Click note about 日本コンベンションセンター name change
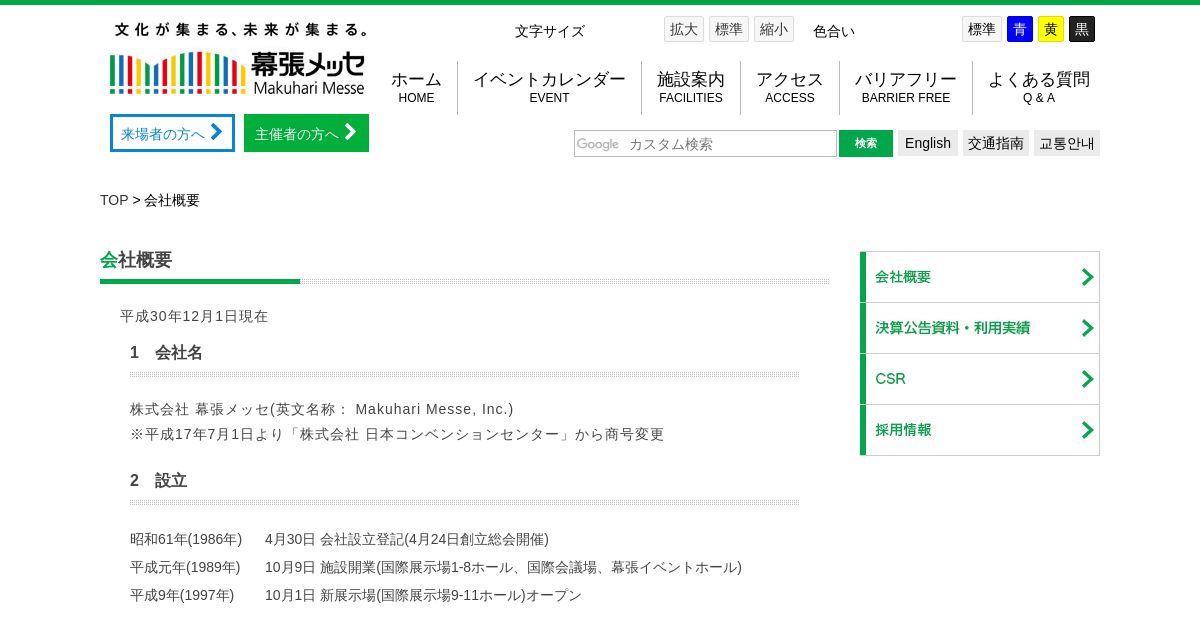This screenshot has width=1200, height=630. click(x=397, y=434)
